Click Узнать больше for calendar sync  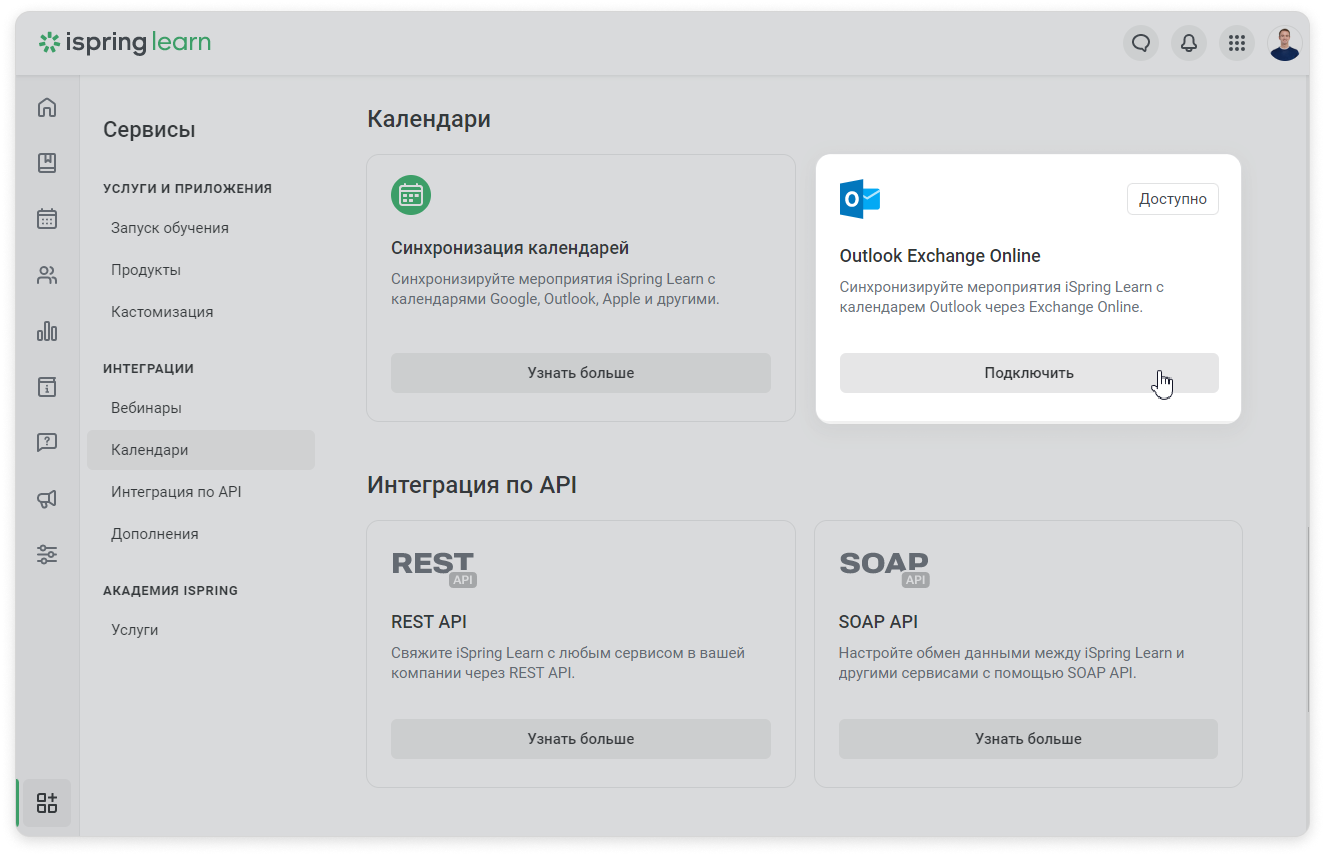pyautogui.click(x=581, y=373)
